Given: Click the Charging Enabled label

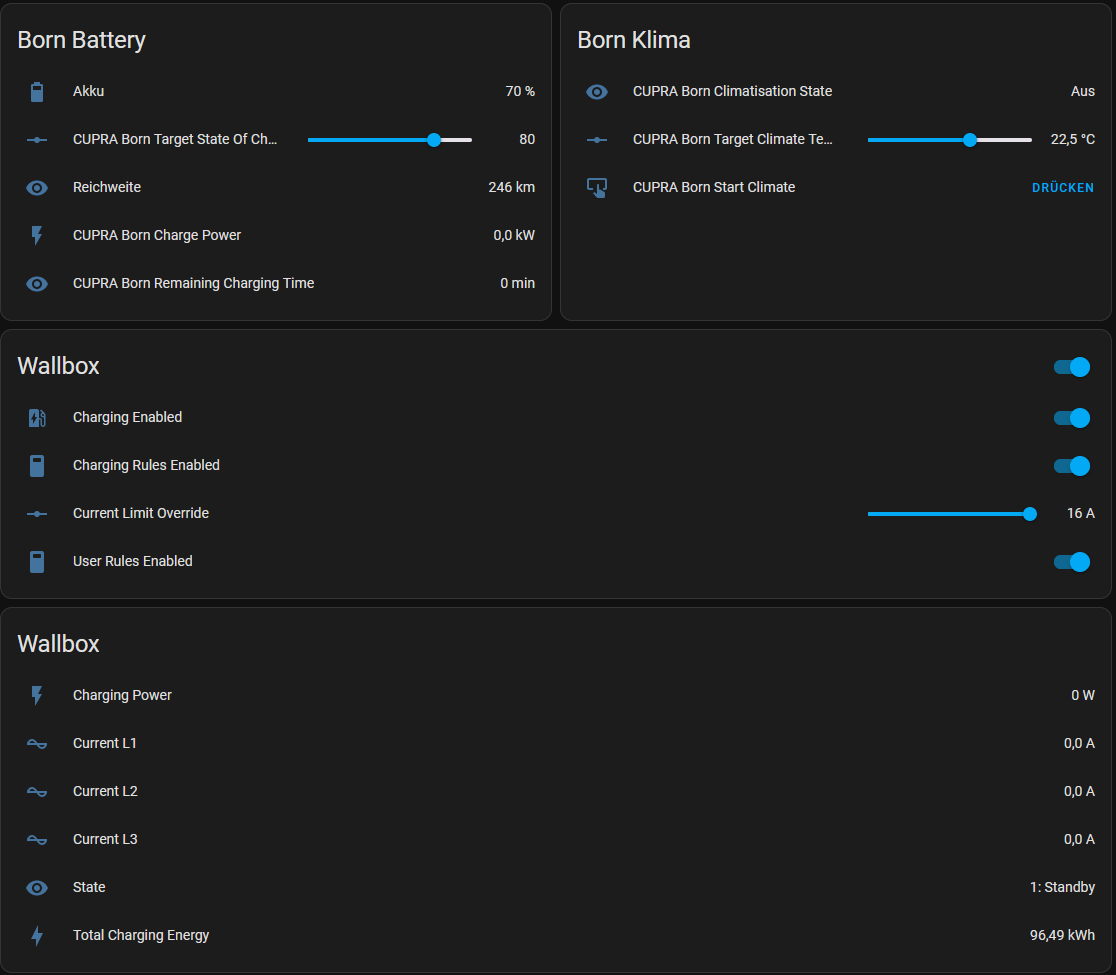Looking at the screenshot, I should 127,418.
